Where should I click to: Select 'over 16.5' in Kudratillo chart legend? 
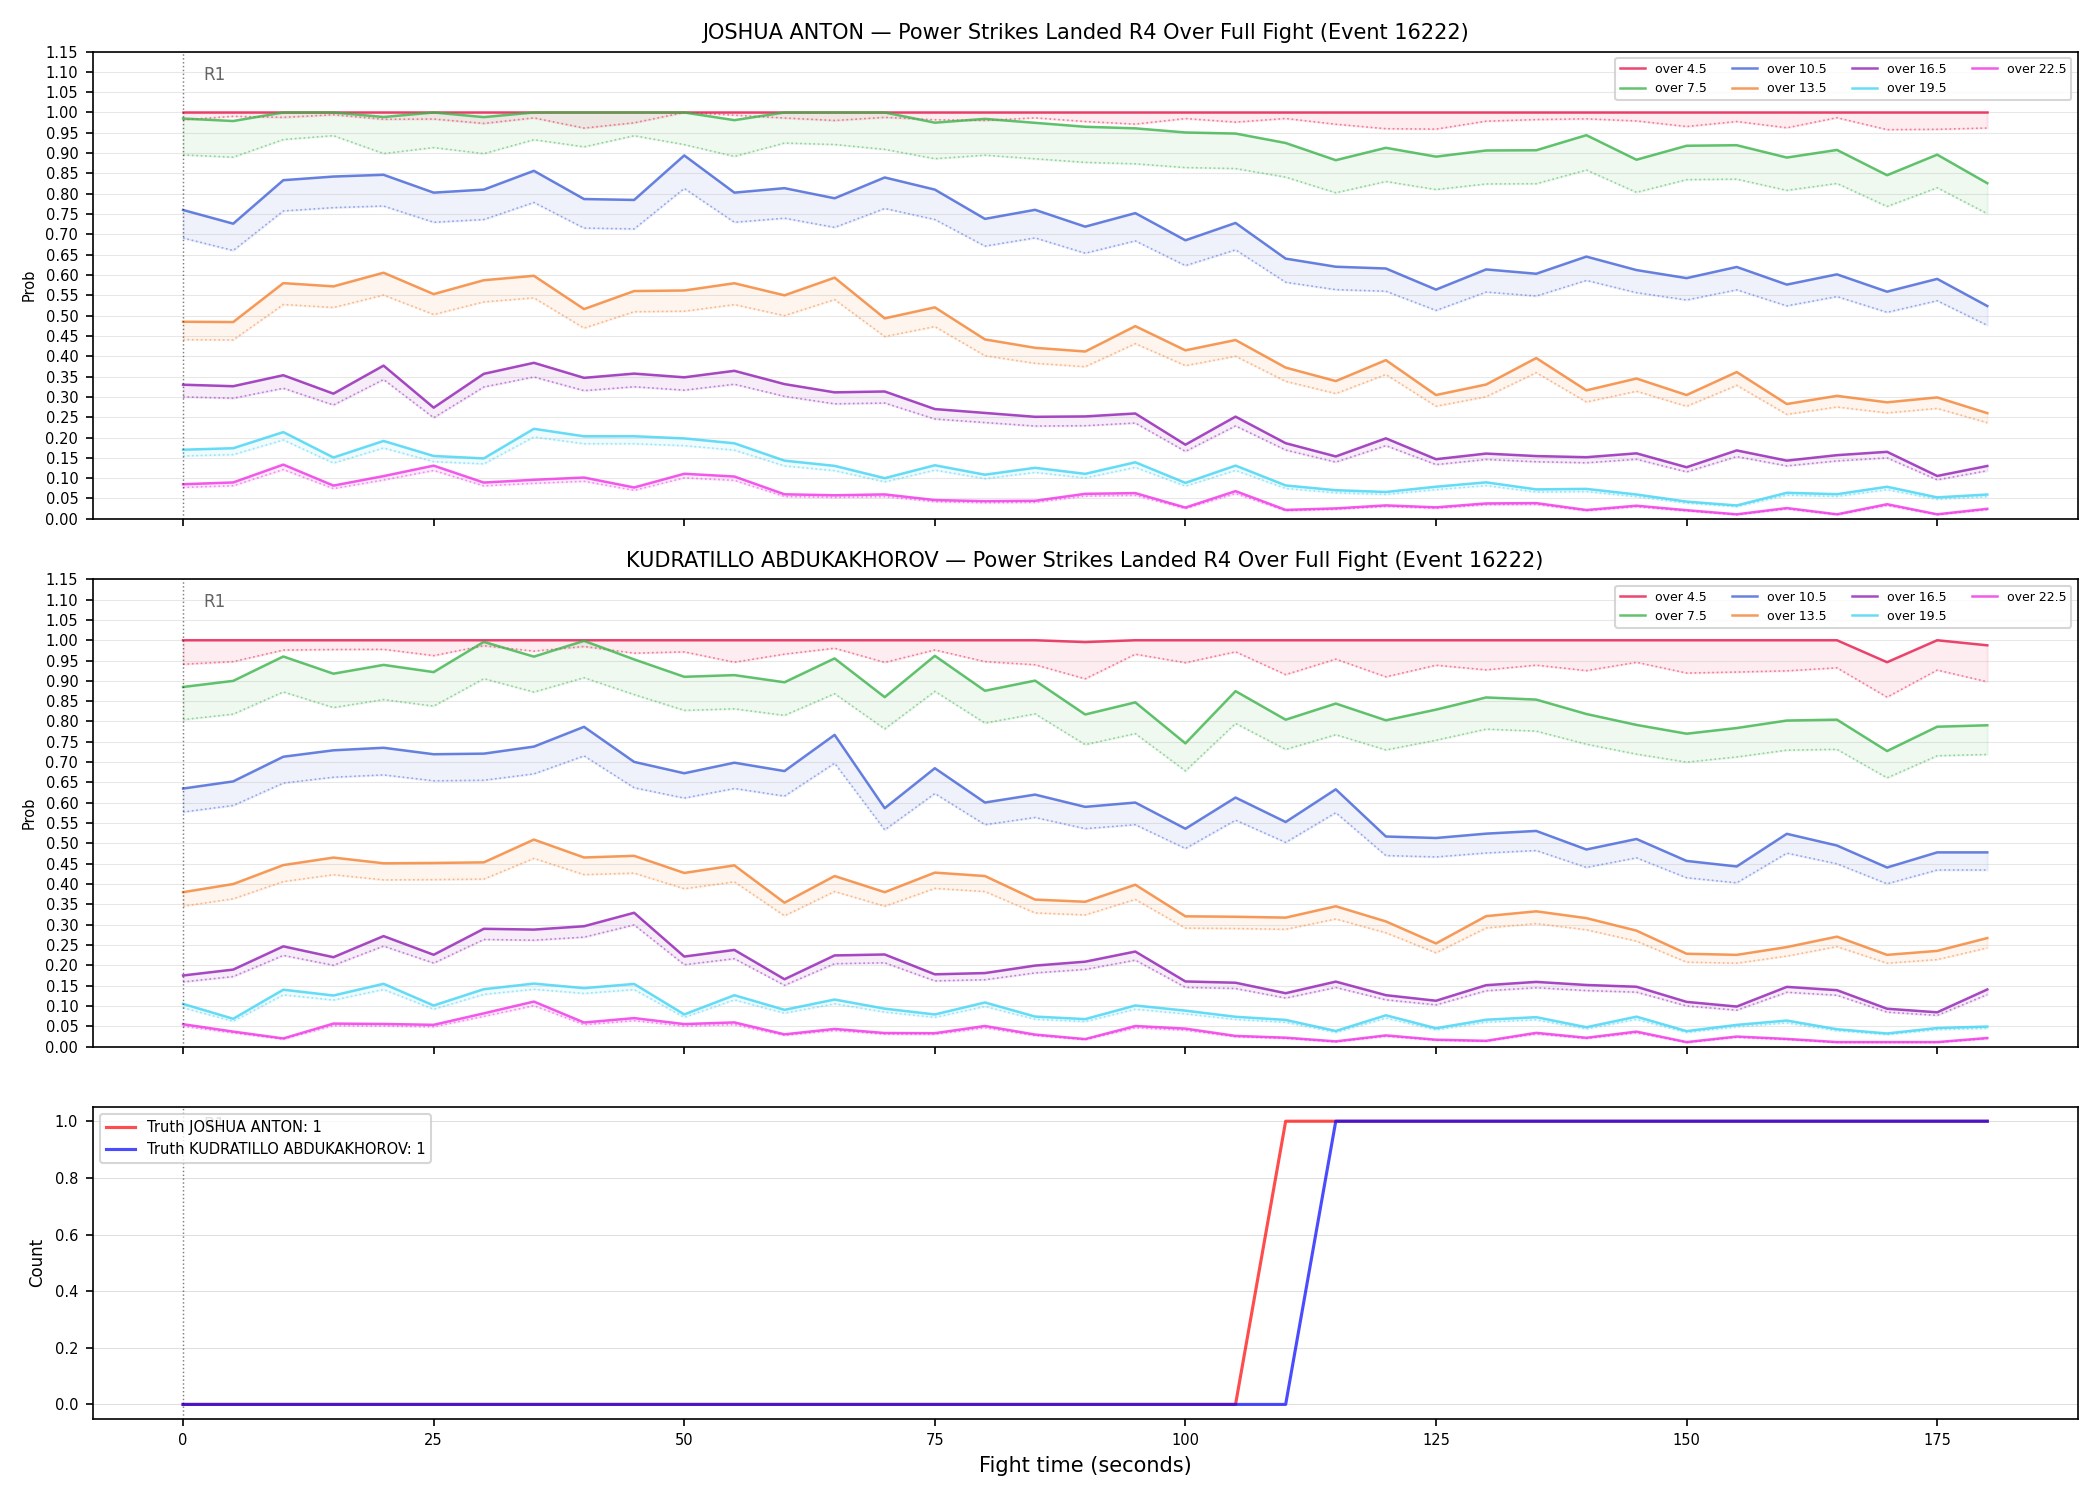point(1898,597)
